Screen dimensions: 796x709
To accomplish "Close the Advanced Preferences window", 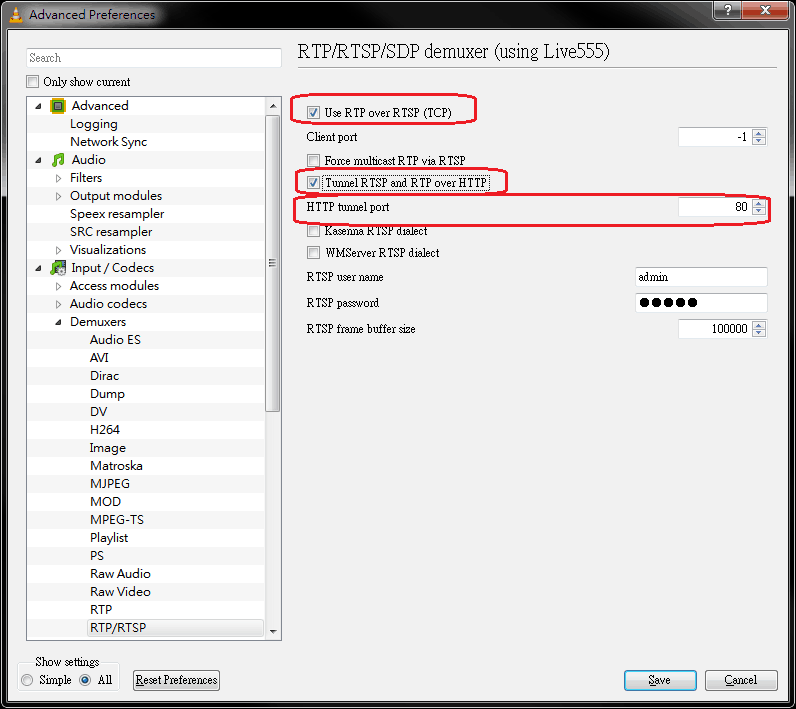I will [x=765, y=10].
